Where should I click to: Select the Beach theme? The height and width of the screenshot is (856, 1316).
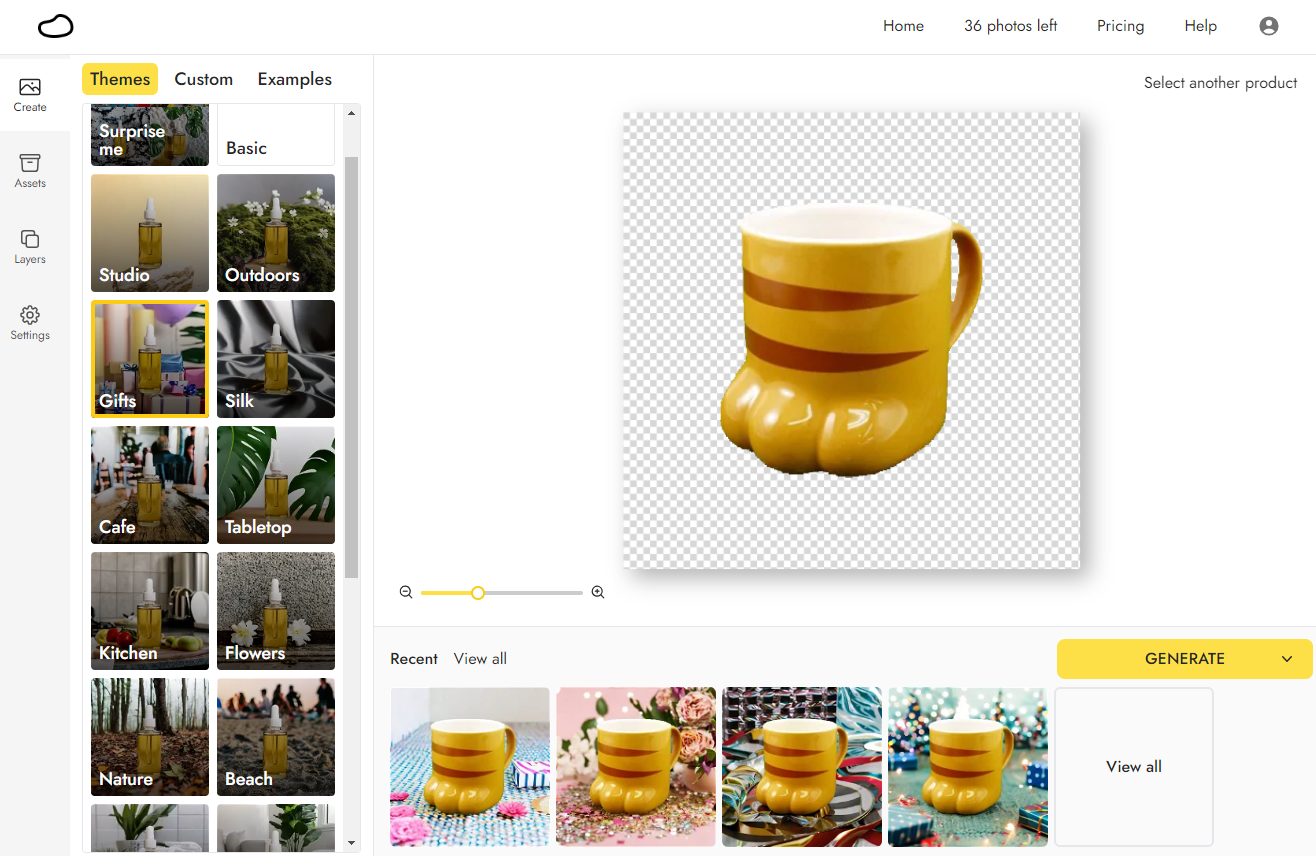click(276, 737)
